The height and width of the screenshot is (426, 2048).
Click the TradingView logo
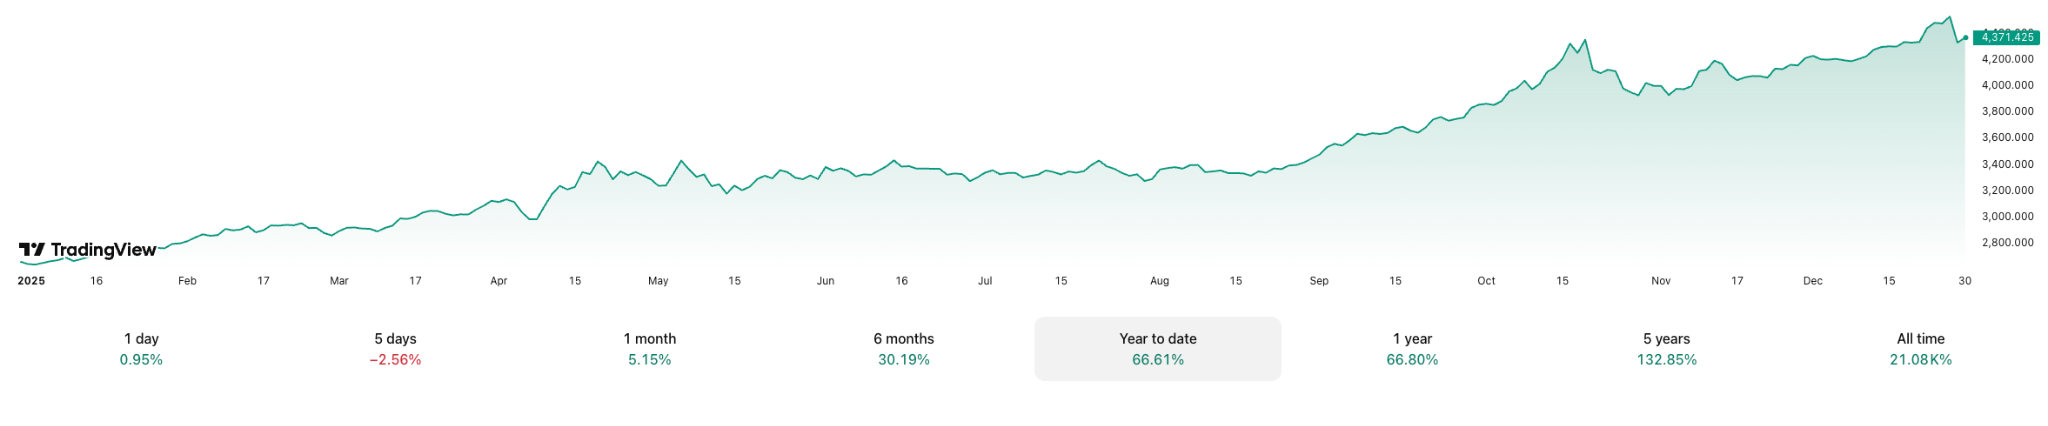[88, 250]
